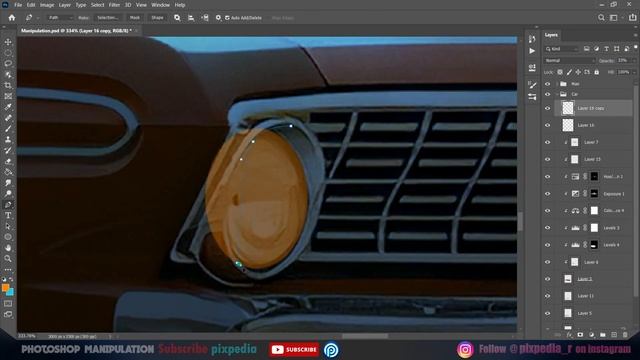This screenshot has height=360, width=640.
Task: Select the Brush tool
Action: 8,129
